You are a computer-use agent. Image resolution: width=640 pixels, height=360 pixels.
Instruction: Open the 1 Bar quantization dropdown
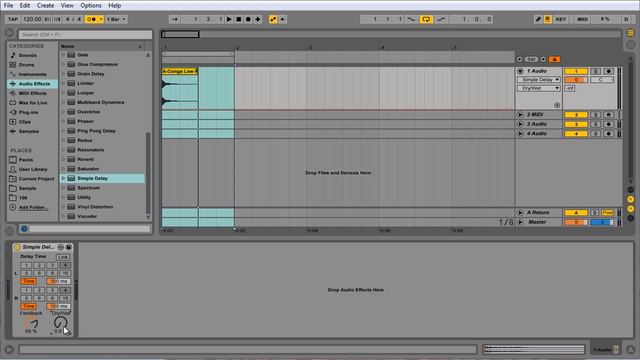116,19
